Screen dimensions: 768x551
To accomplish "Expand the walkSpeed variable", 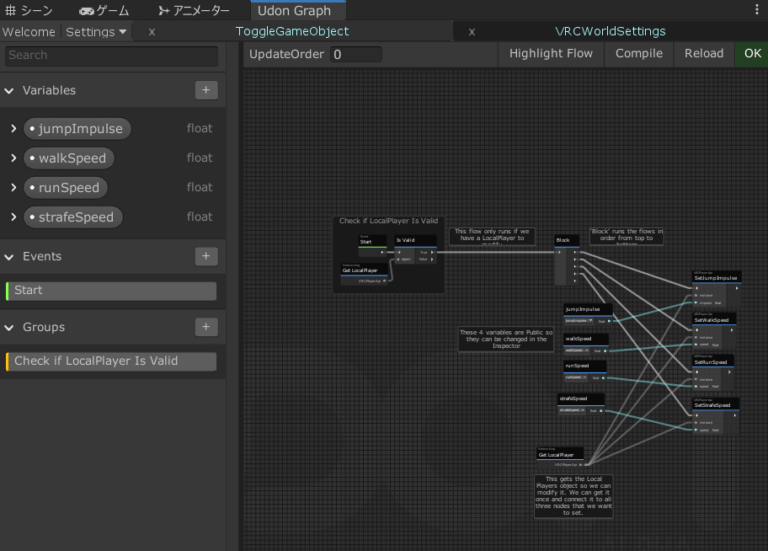I will [13, 158].
